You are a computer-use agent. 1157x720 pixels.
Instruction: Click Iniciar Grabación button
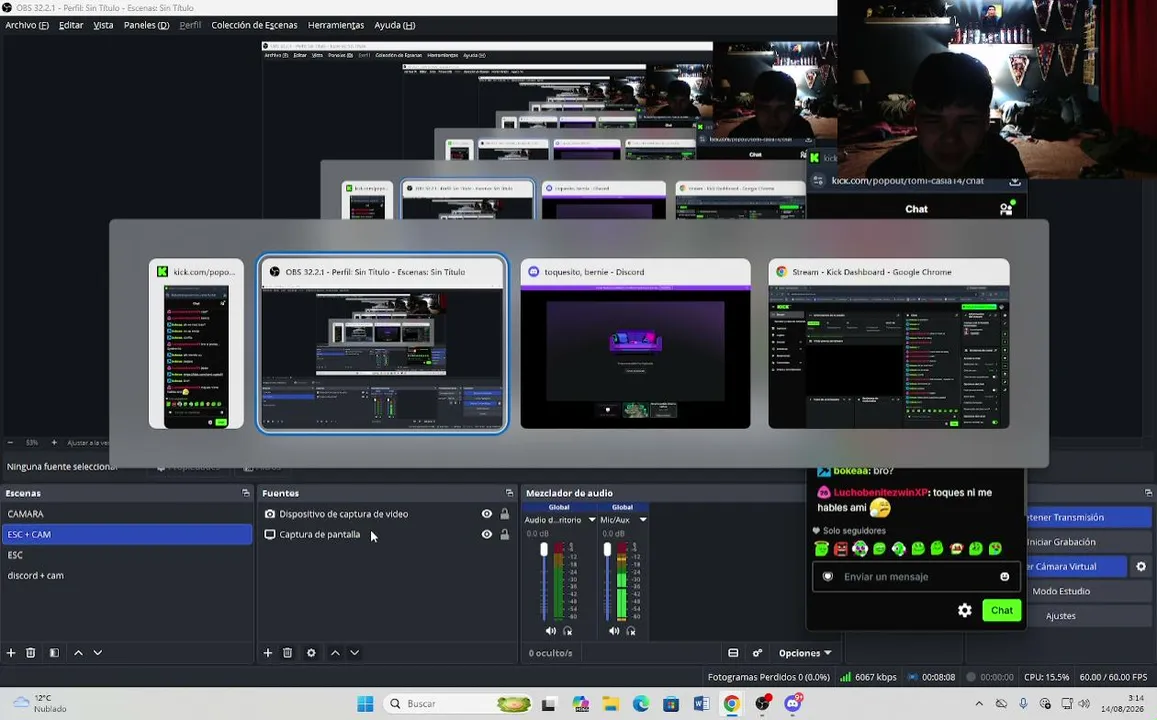(x=1089, y=541)
